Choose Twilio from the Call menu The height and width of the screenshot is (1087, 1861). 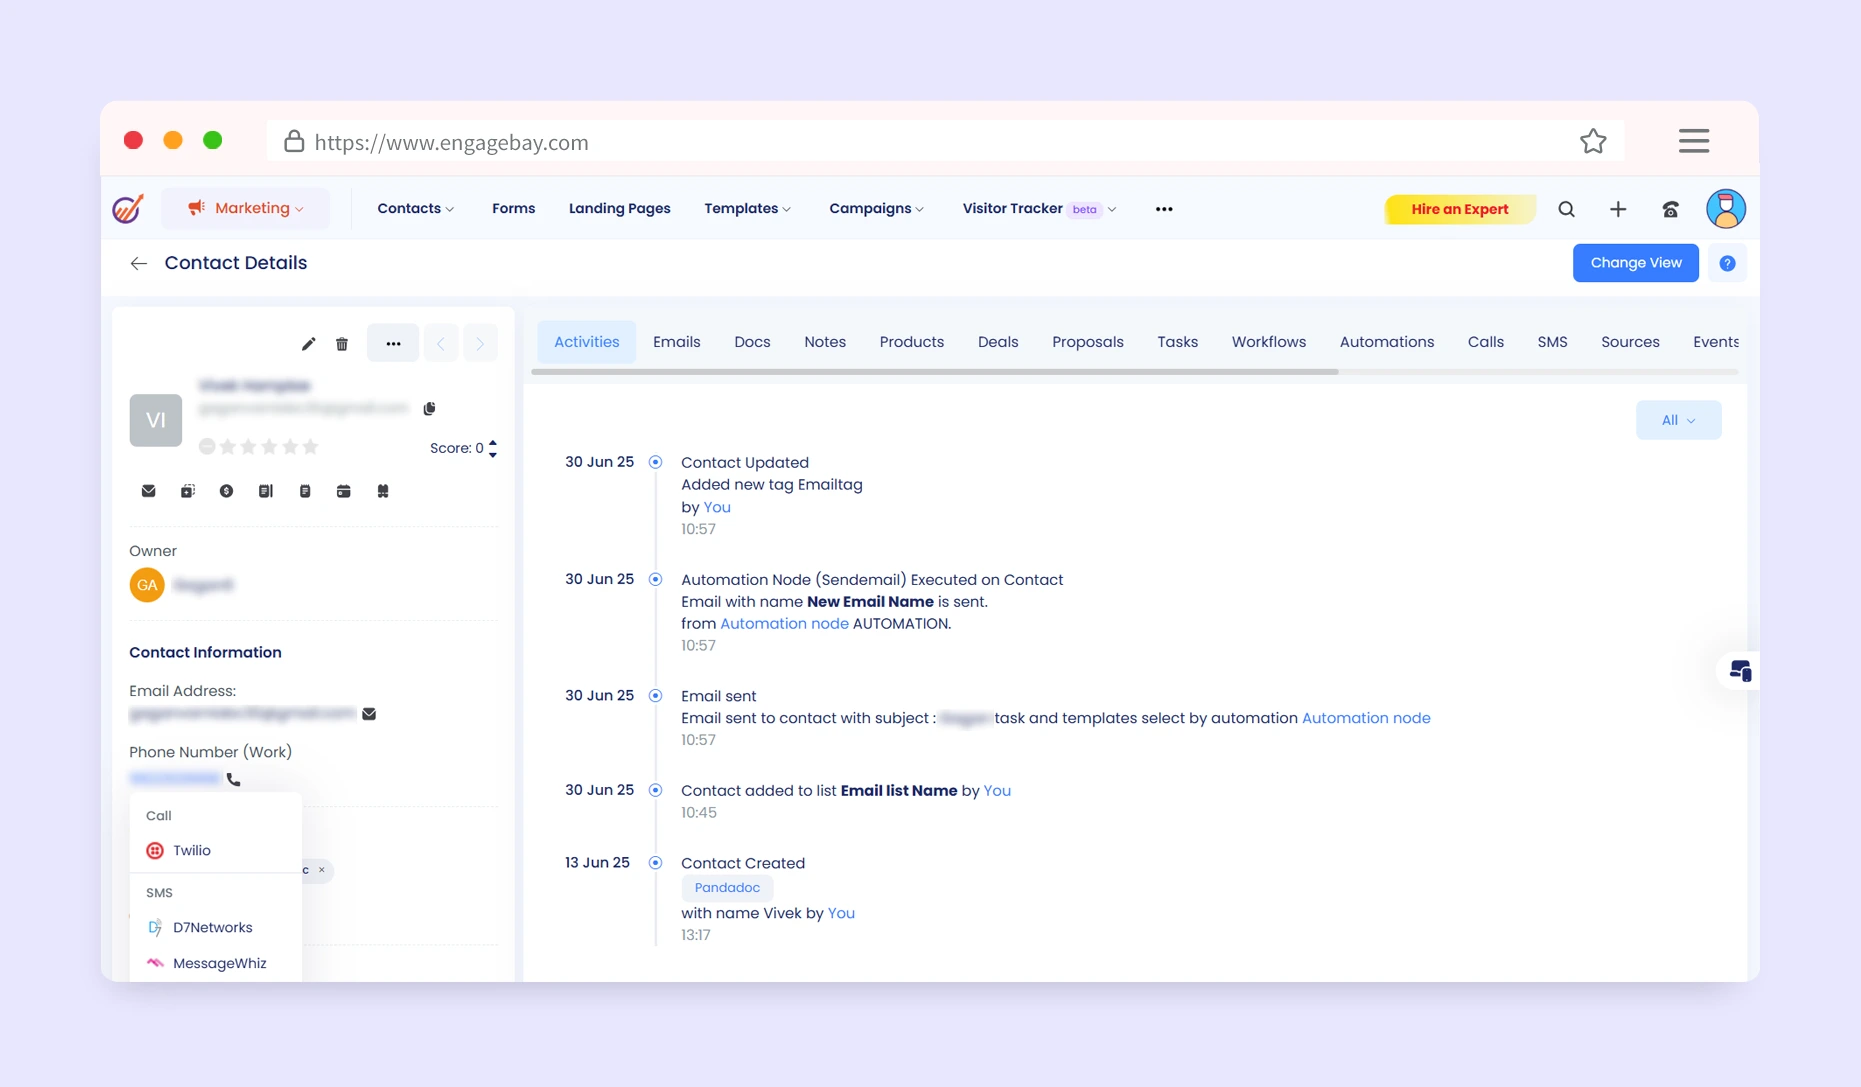tap(191, 850)
